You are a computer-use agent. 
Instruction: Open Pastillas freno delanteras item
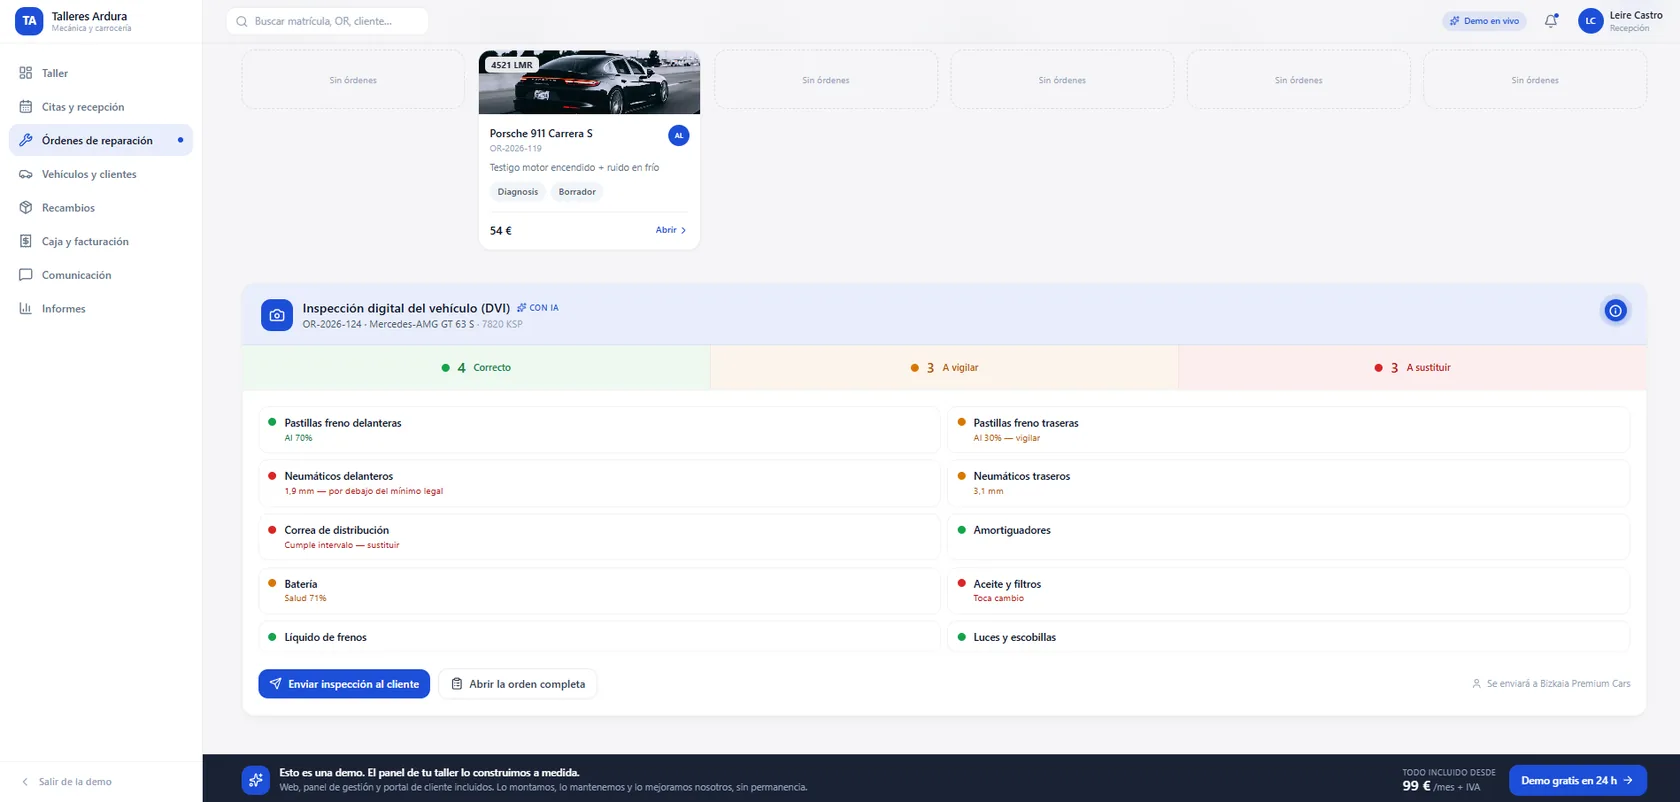(599, 430)
